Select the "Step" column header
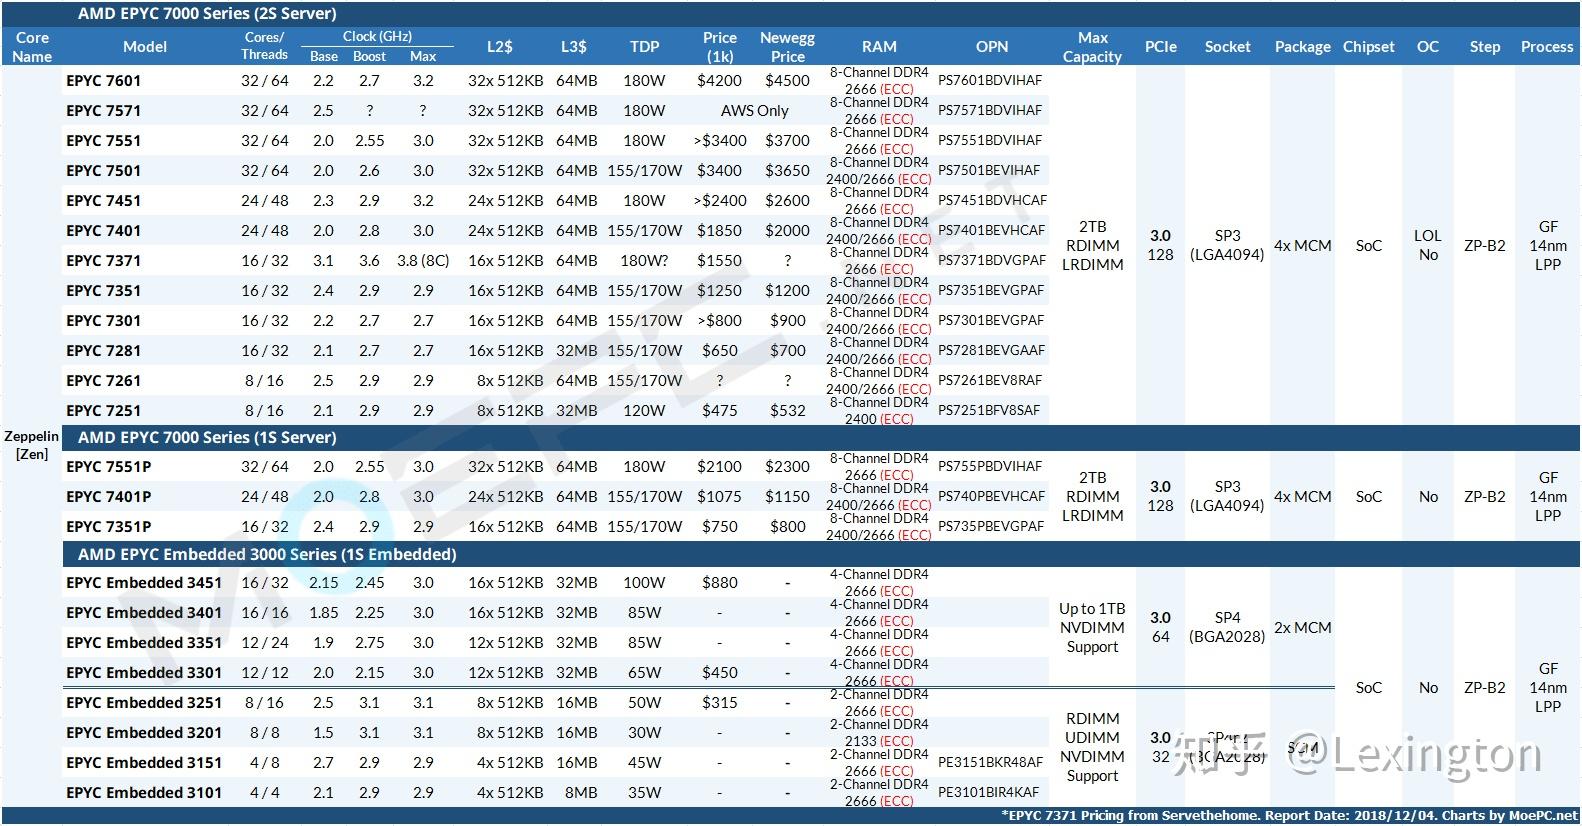Screen dimensions: 1582x826 1485,47
